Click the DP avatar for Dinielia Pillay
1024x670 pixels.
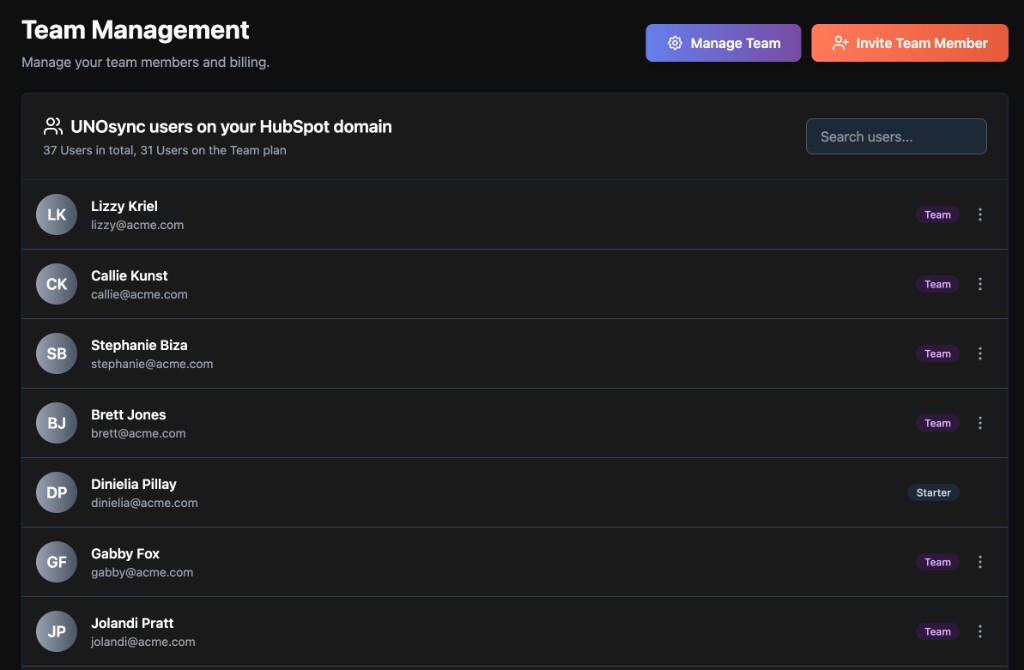pyautogui.click(x=57, y=493)
